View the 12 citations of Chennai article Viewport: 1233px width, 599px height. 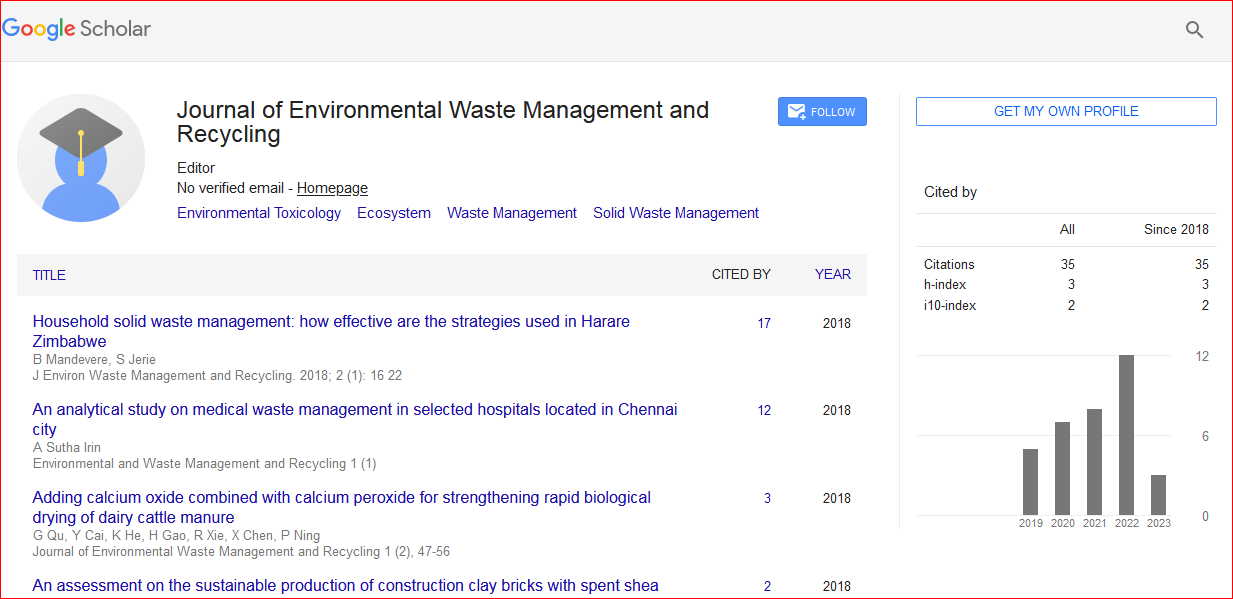764,410
